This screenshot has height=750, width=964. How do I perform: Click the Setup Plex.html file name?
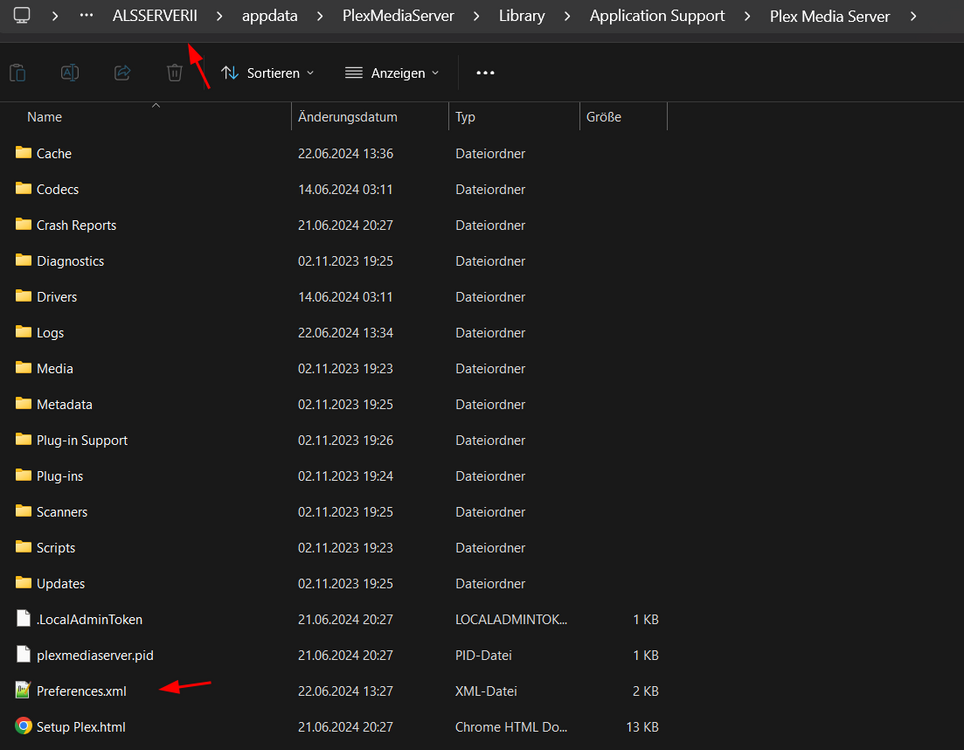tap(81, 727)
